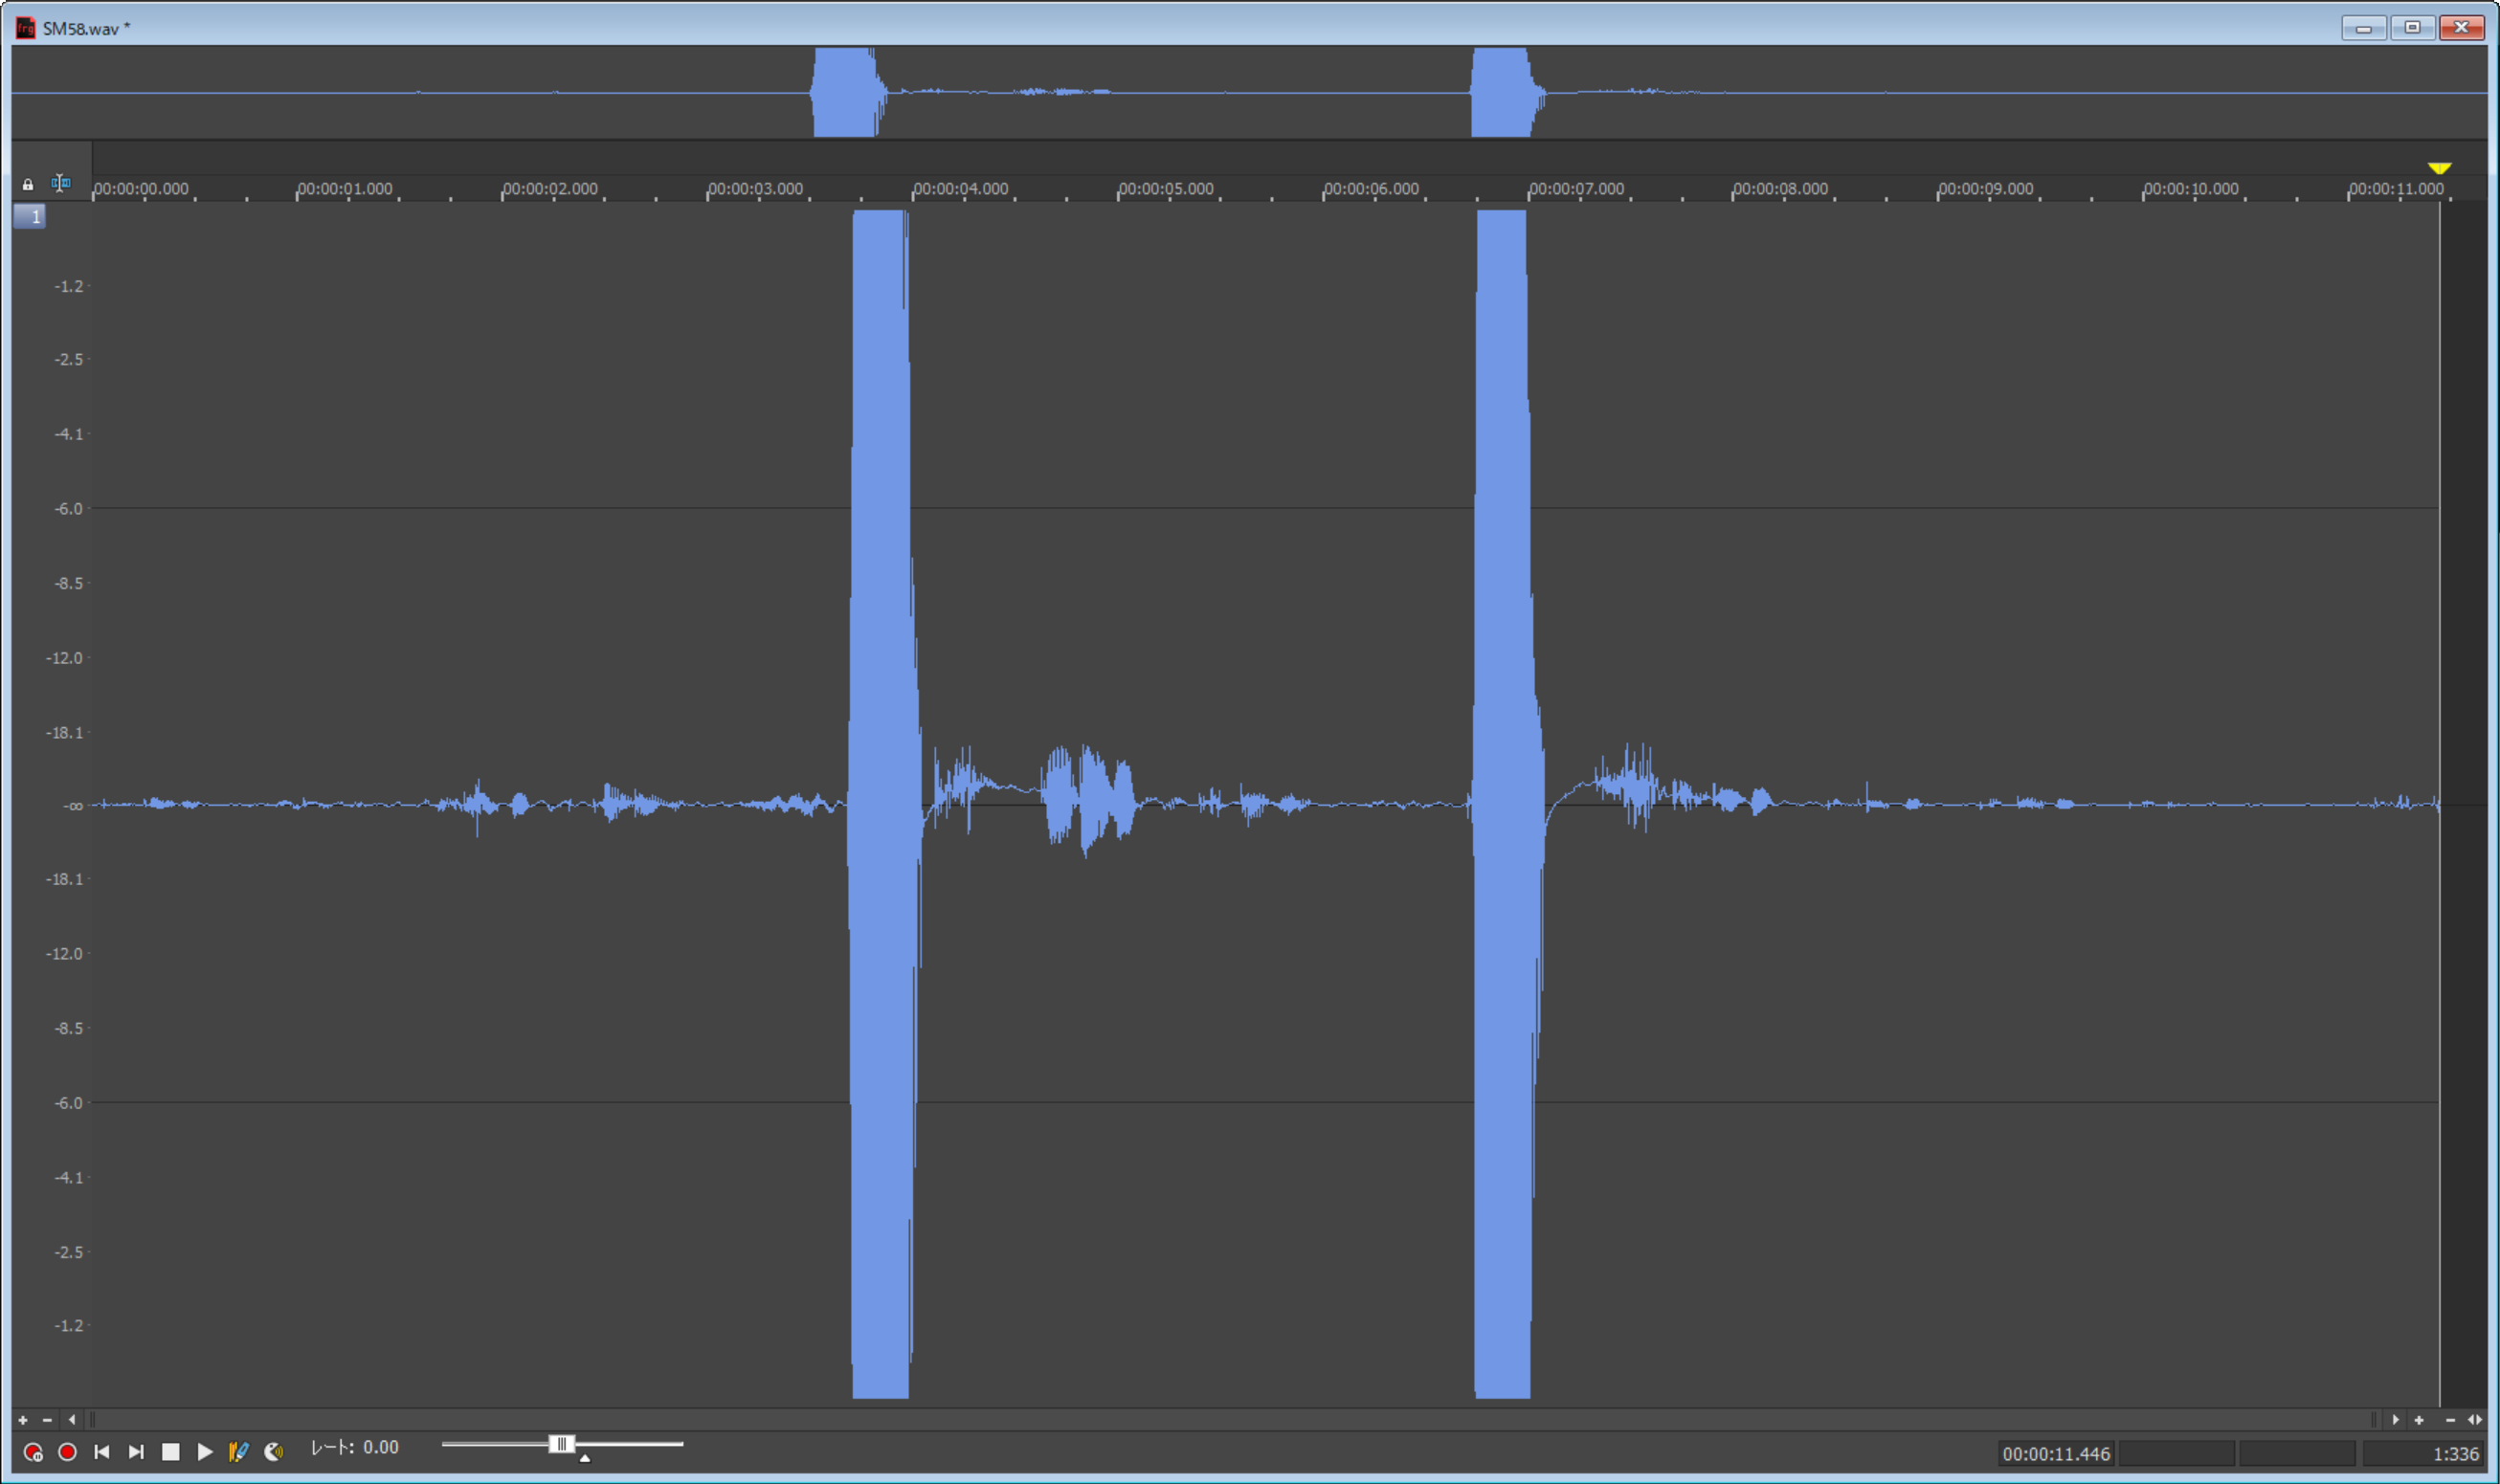The height and width of the screenshot is (1484, 2500).
Task: Click the cursor position field 00:00:11.446
Action: pos(2056,1454)
